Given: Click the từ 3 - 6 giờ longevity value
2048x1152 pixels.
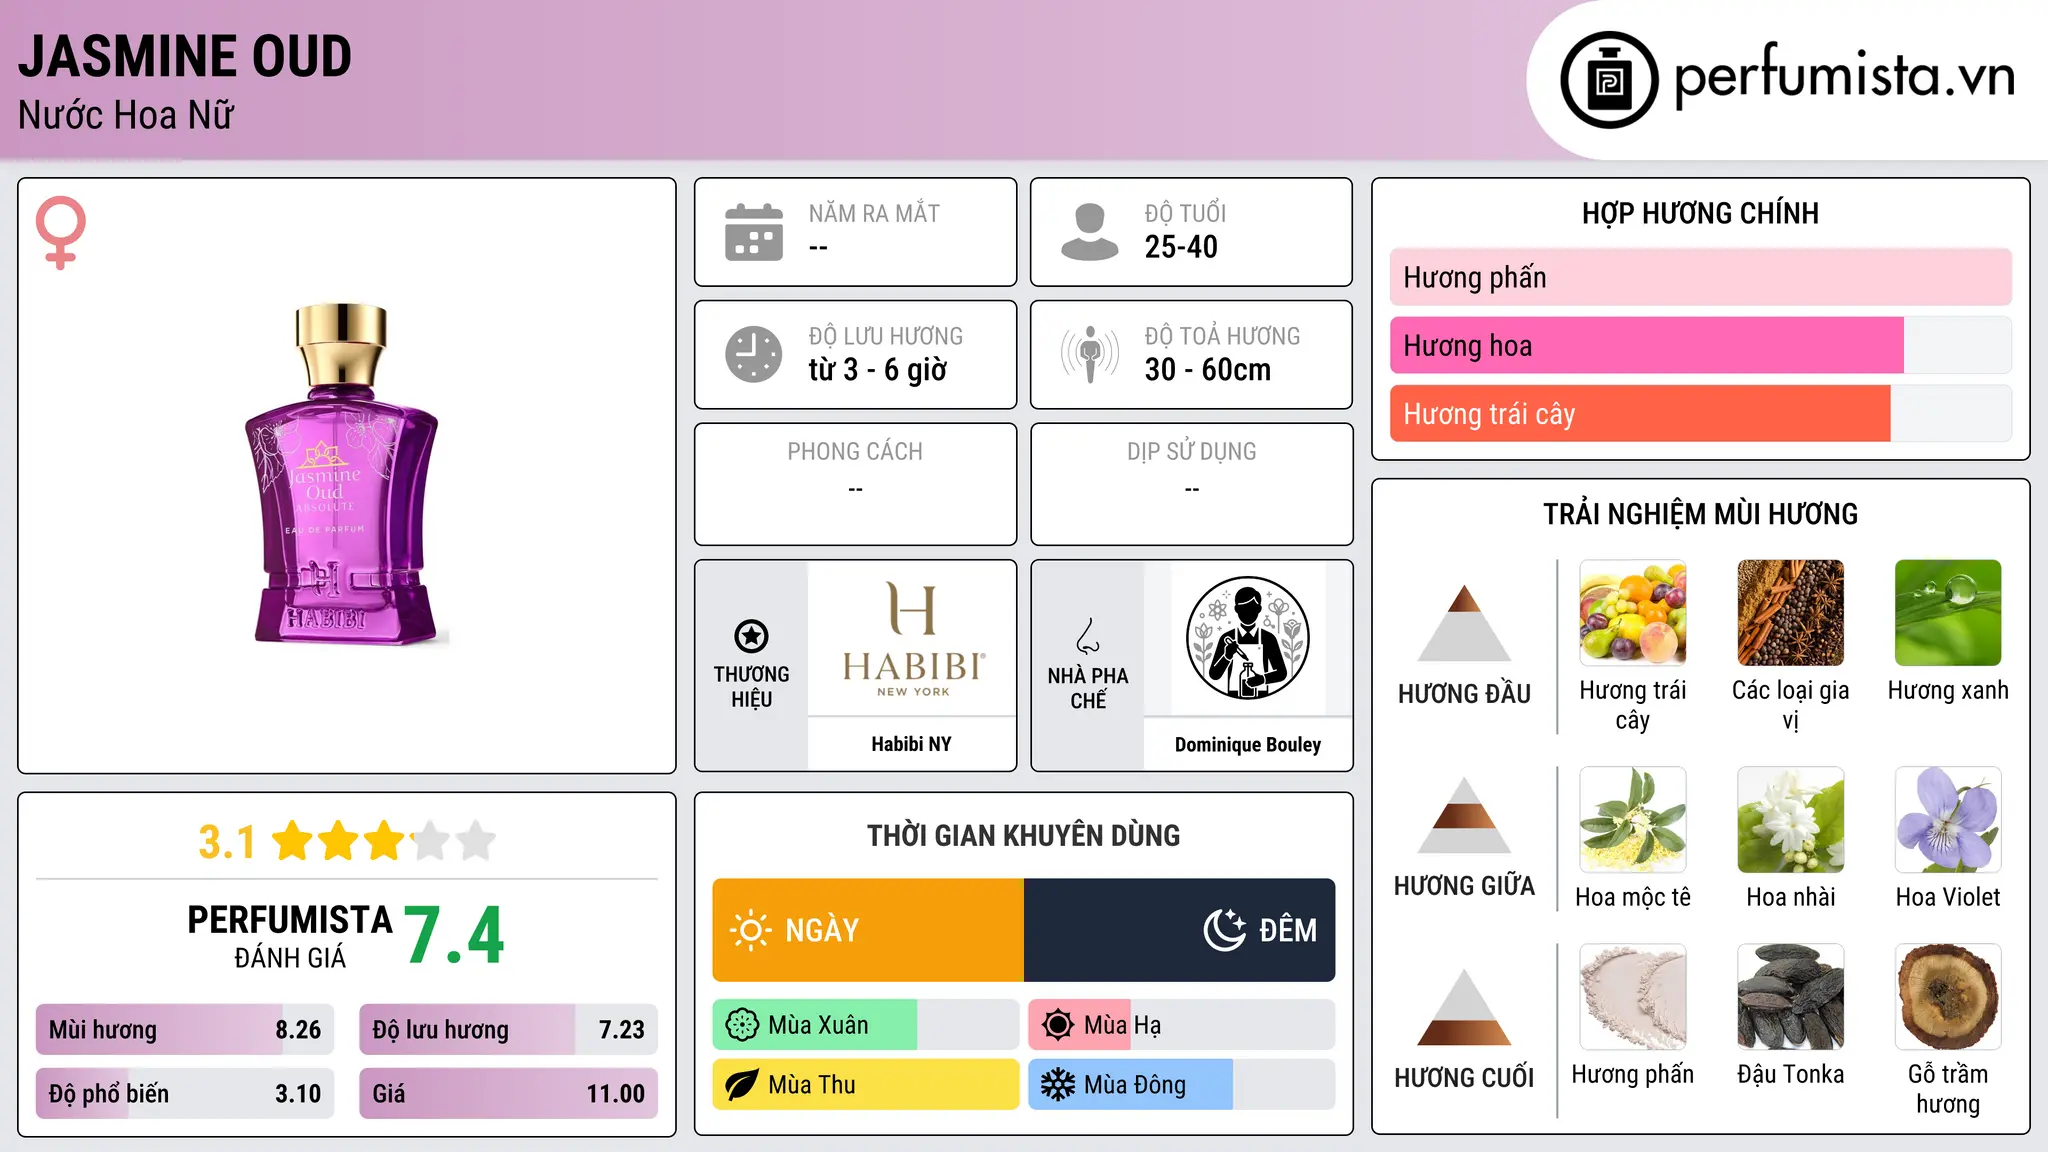Looking at the screenshot, I should coord(877,370).
